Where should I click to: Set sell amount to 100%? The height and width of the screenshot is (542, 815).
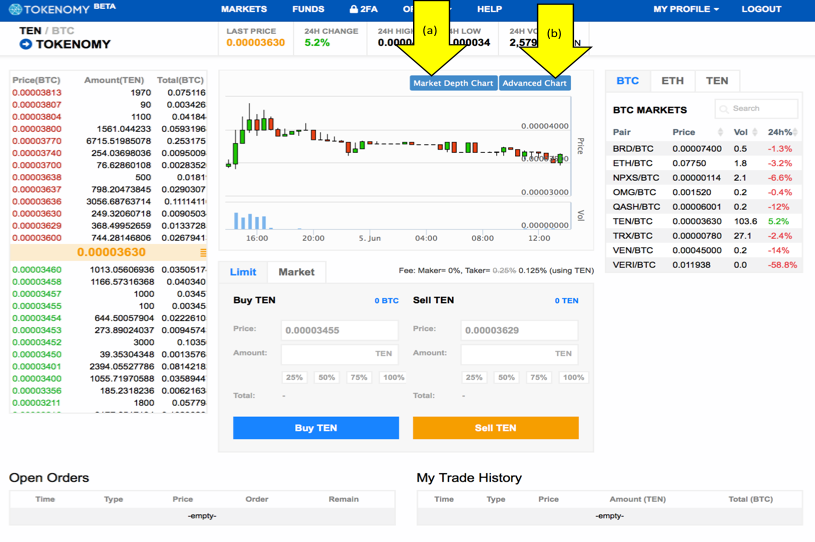[x=573, y=377]
